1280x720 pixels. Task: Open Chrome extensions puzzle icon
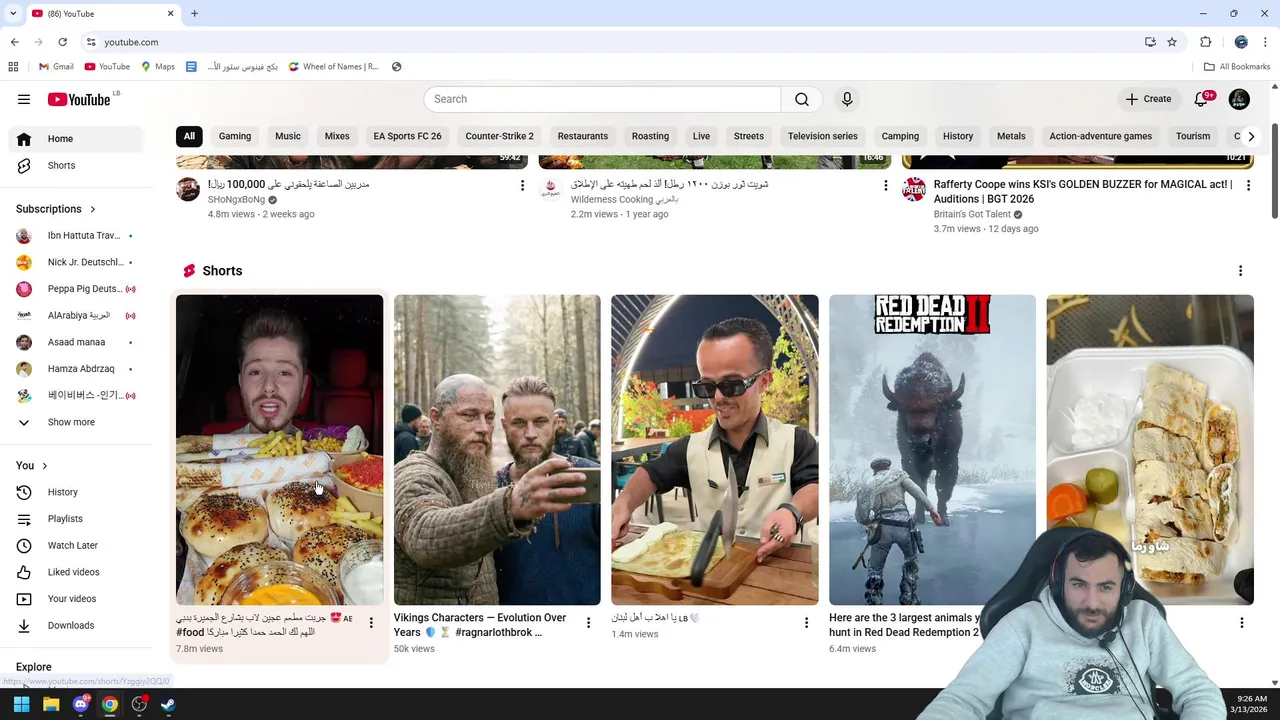pyautogui.click(x=1205, y=42)
